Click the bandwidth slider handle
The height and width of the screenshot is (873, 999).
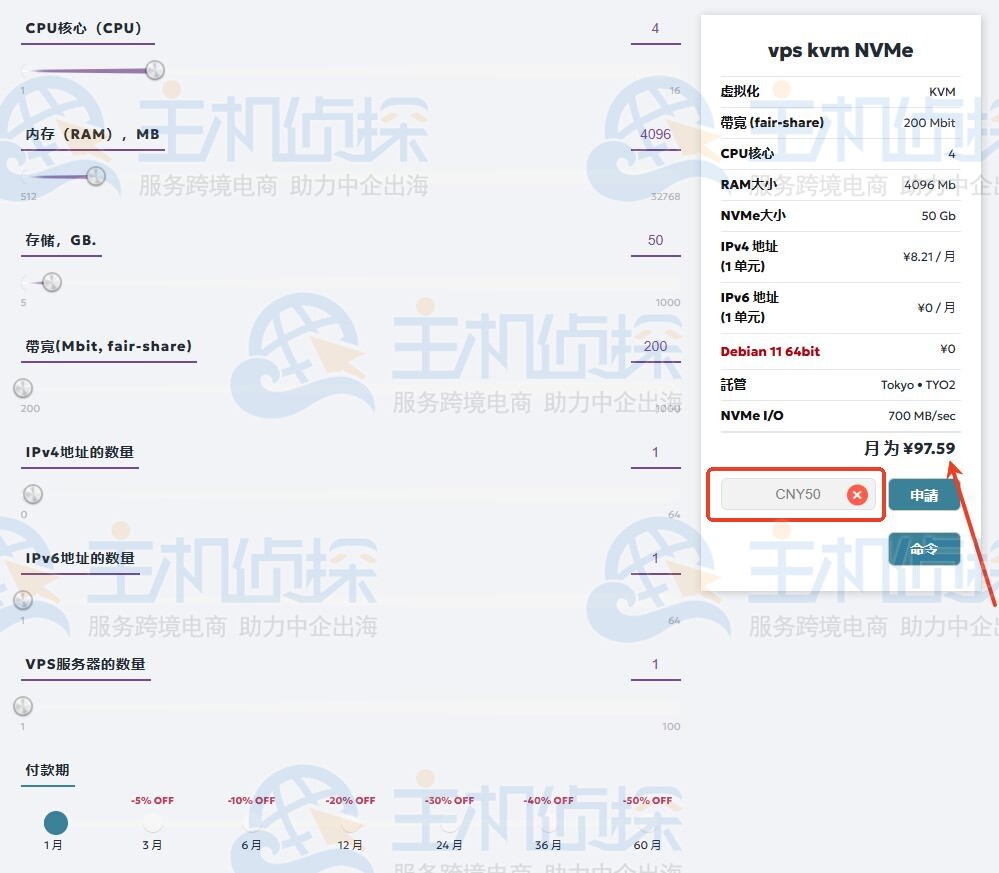pos(23,388)
